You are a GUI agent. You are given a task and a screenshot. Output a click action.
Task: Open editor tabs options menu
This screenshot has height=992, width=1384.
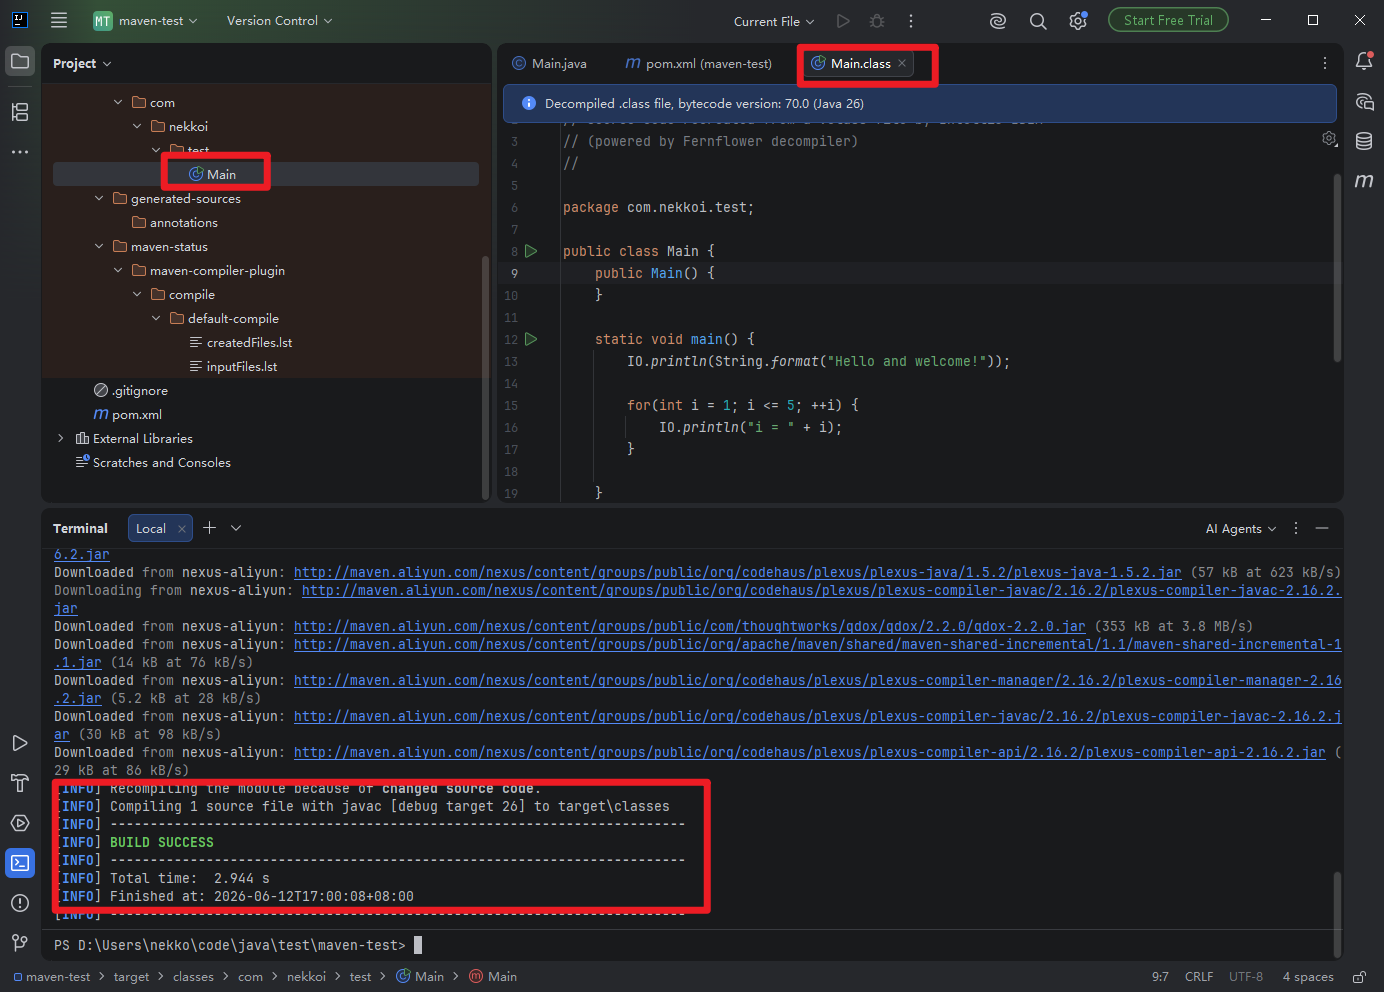(1325, 63)
